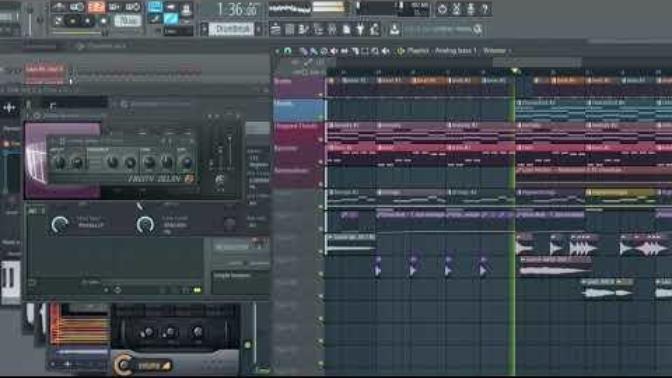The width and height of the screenshot is (672, 378).
Task: Adjust the left white-ringed knob below the delay plugin
Action: (x=60, y=224)
